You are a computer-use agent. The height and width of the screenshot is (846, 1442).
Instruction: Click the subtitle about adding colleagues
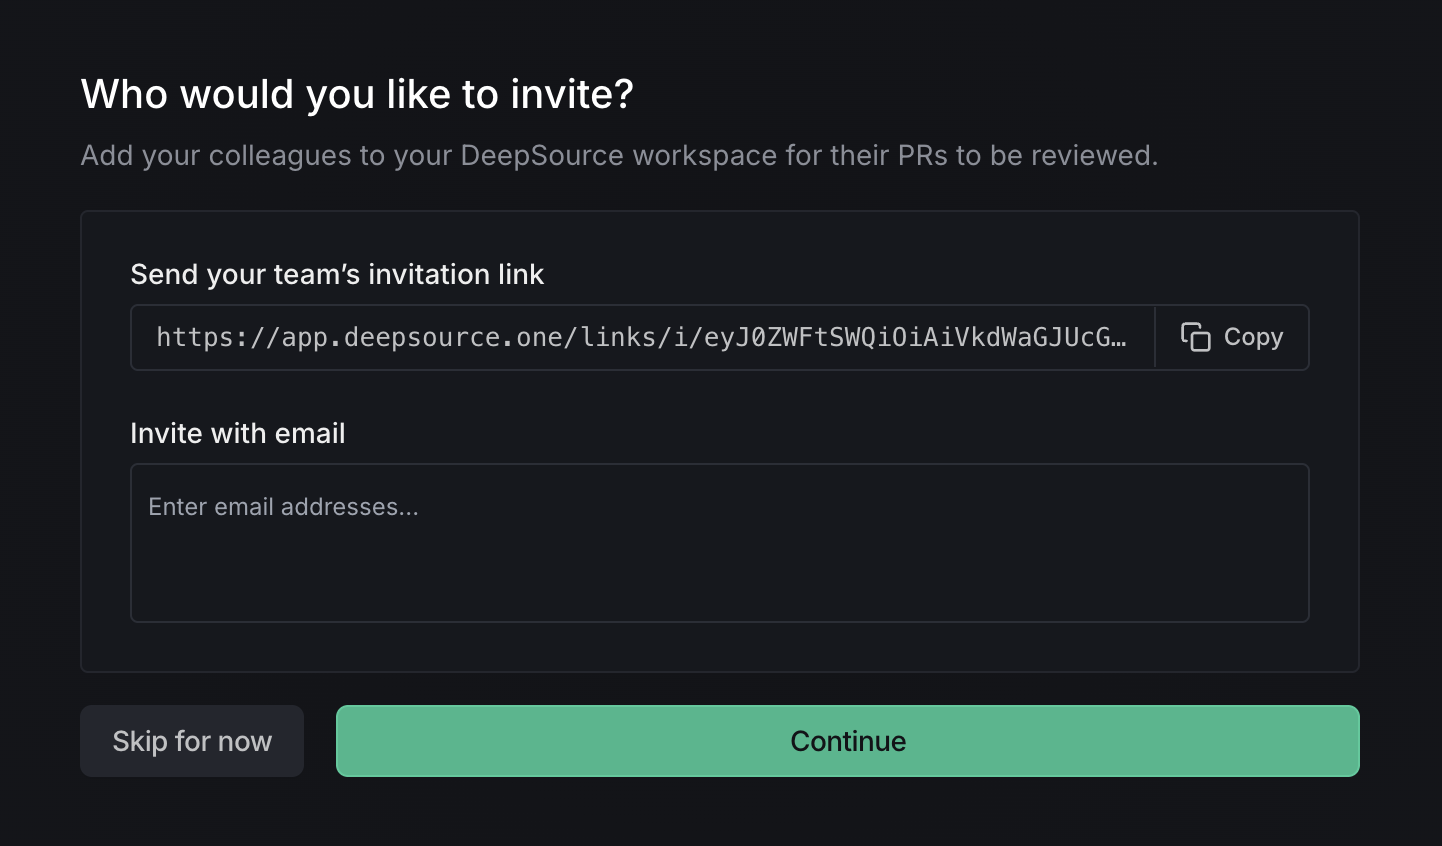coord(619,156)
